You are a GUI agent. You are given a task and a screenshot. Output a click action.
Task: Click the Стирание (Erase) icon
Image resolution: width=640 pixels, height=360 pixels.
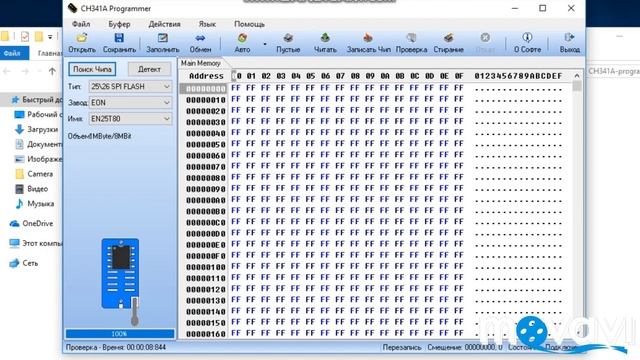pyautogui.click(x=448, y=38)
